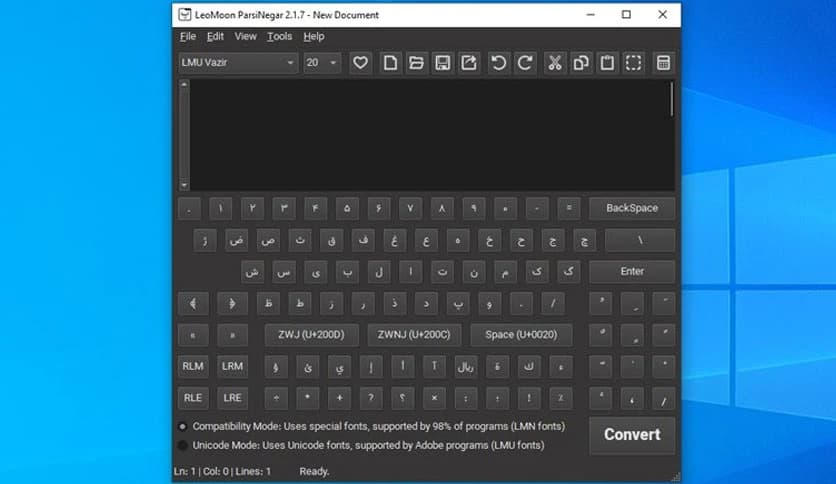Click the Persian letter ش key

[253, 272]
